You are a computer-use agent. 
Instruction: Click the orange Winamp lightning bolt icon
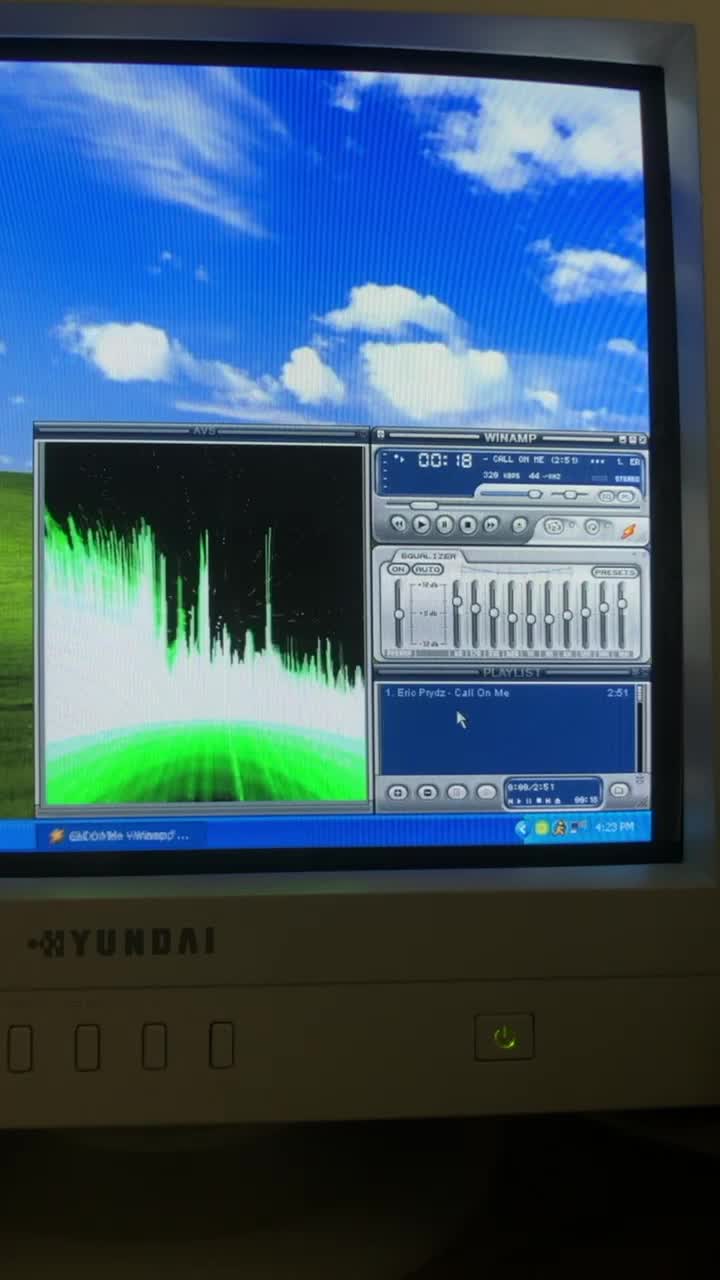[x=628, y=531]
